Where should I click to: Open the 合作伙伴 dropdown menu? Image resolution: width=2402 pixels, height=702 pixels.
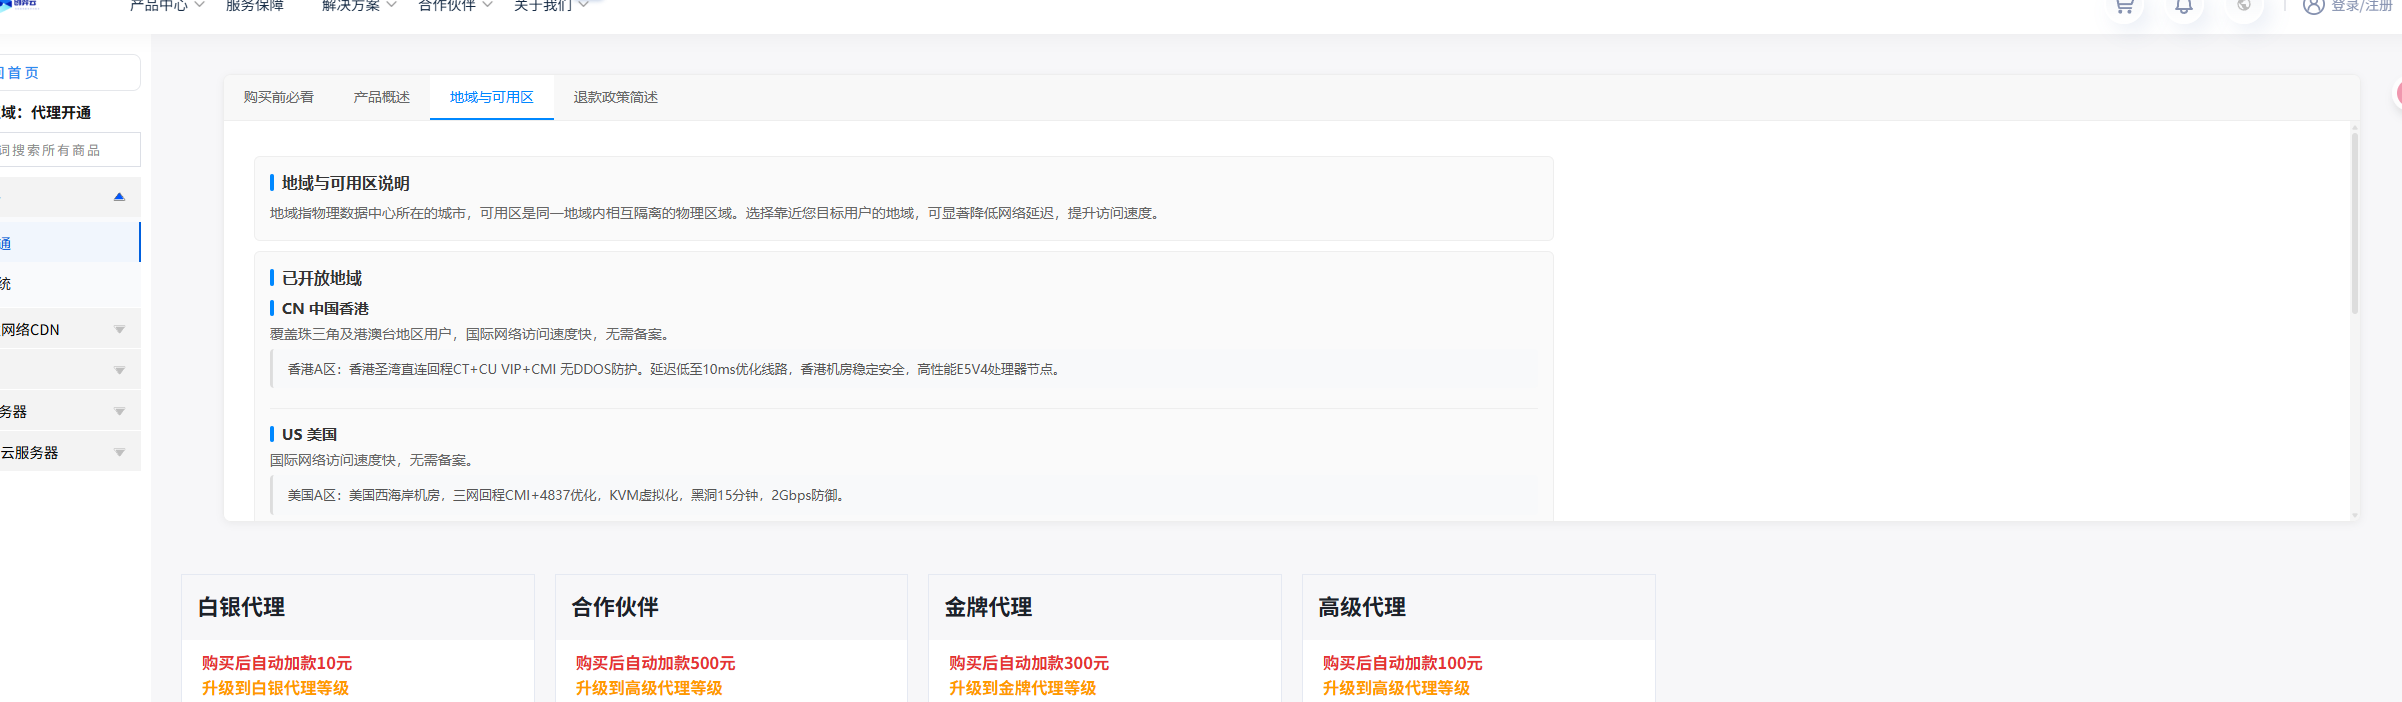point(454,6)
